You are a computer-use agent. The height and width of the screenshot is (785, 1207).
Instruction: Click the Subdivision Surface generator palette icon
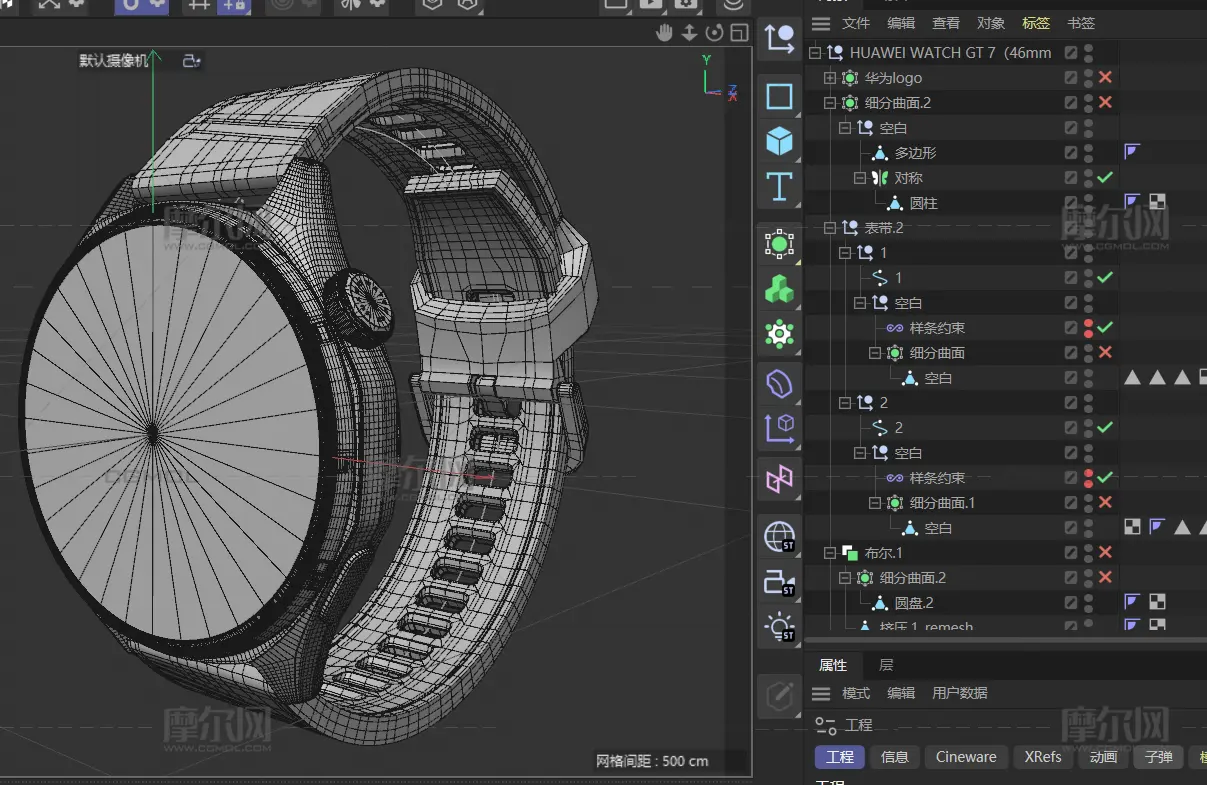point(779,244)
